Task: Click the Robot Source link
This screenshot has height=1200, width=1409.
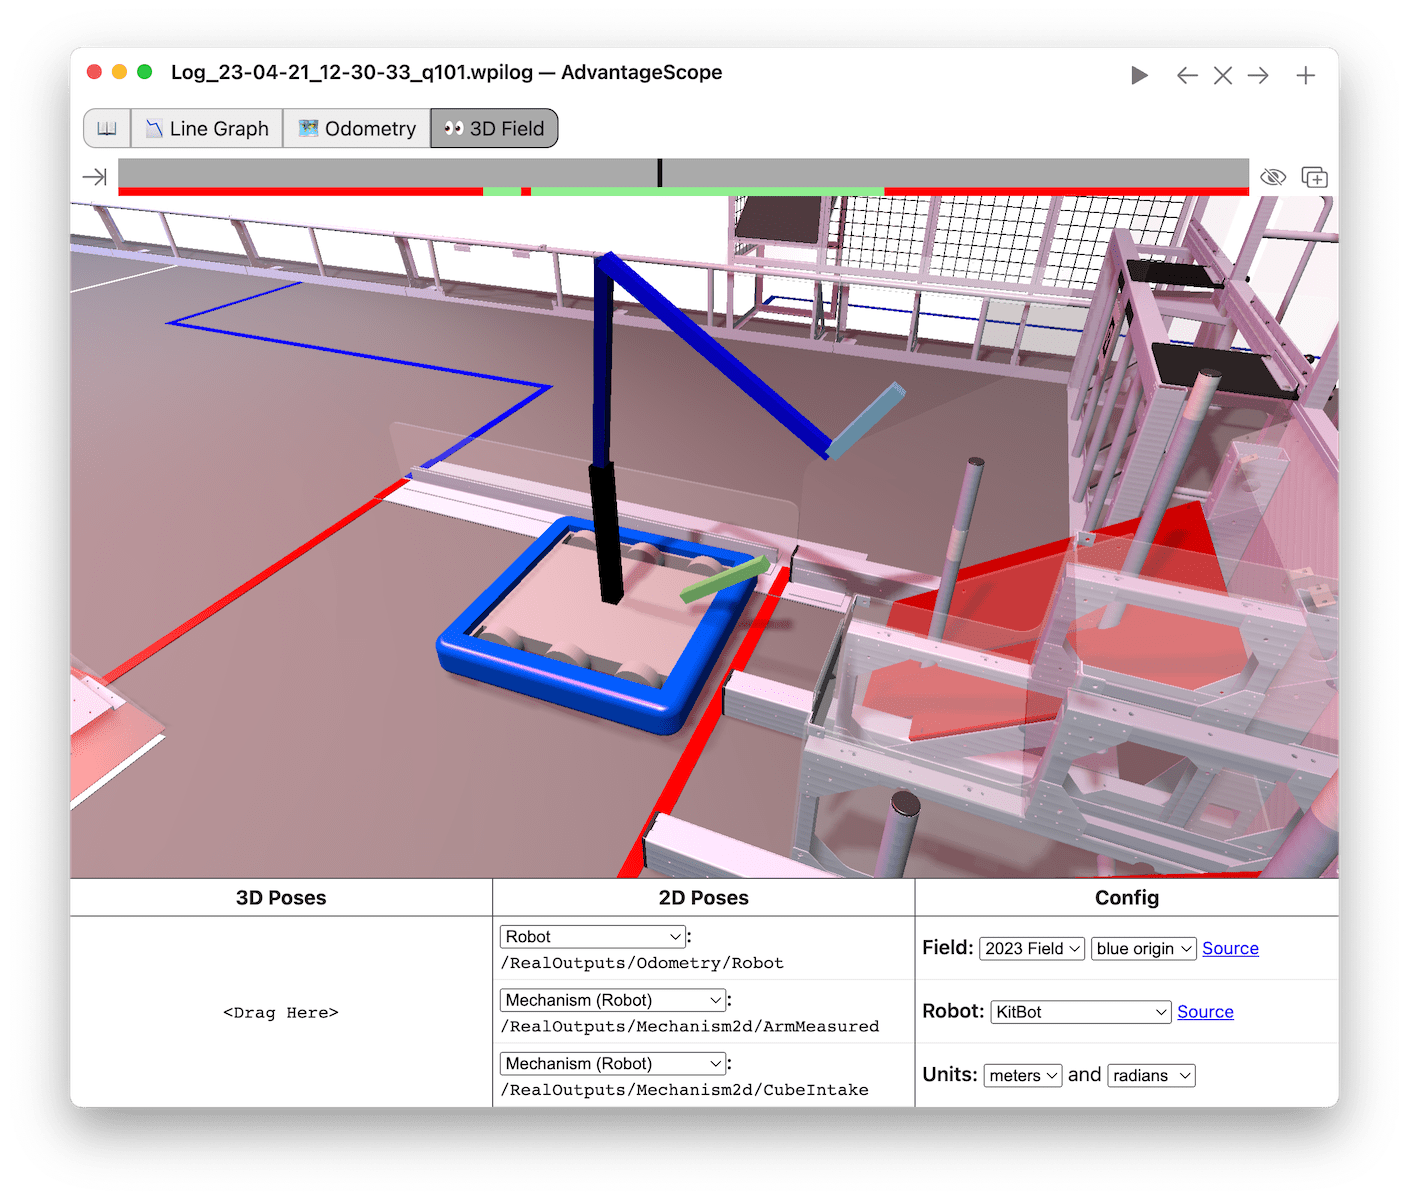Action: tap(1205, 1012)
